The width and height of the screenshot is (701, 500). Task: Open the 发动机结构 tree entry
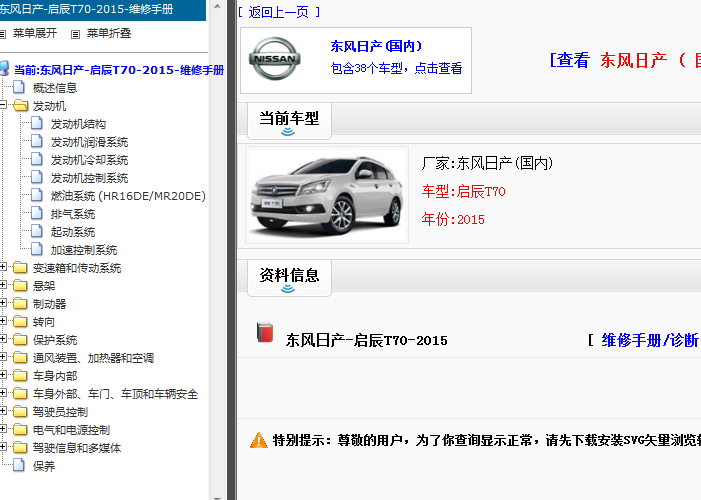click(x=78, y=124)
